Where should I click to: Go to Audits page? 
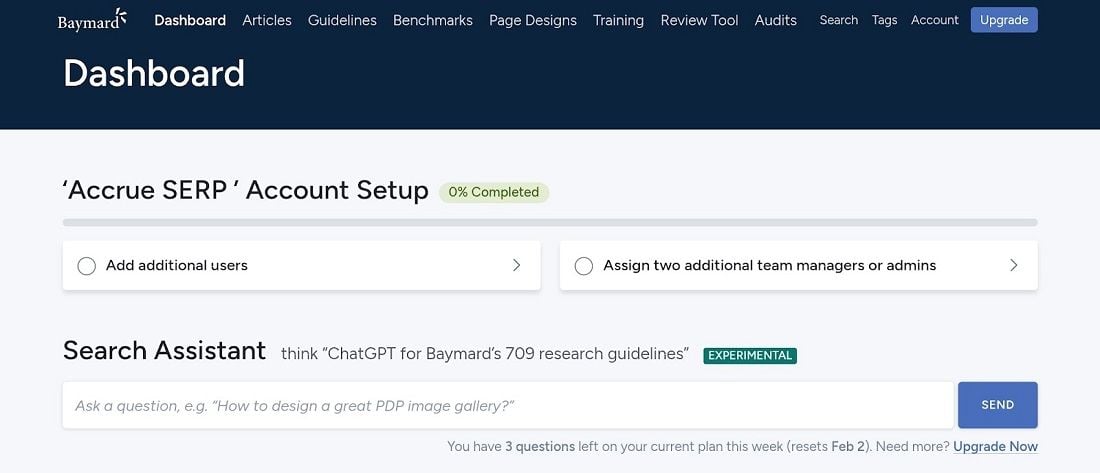point(776,20)
